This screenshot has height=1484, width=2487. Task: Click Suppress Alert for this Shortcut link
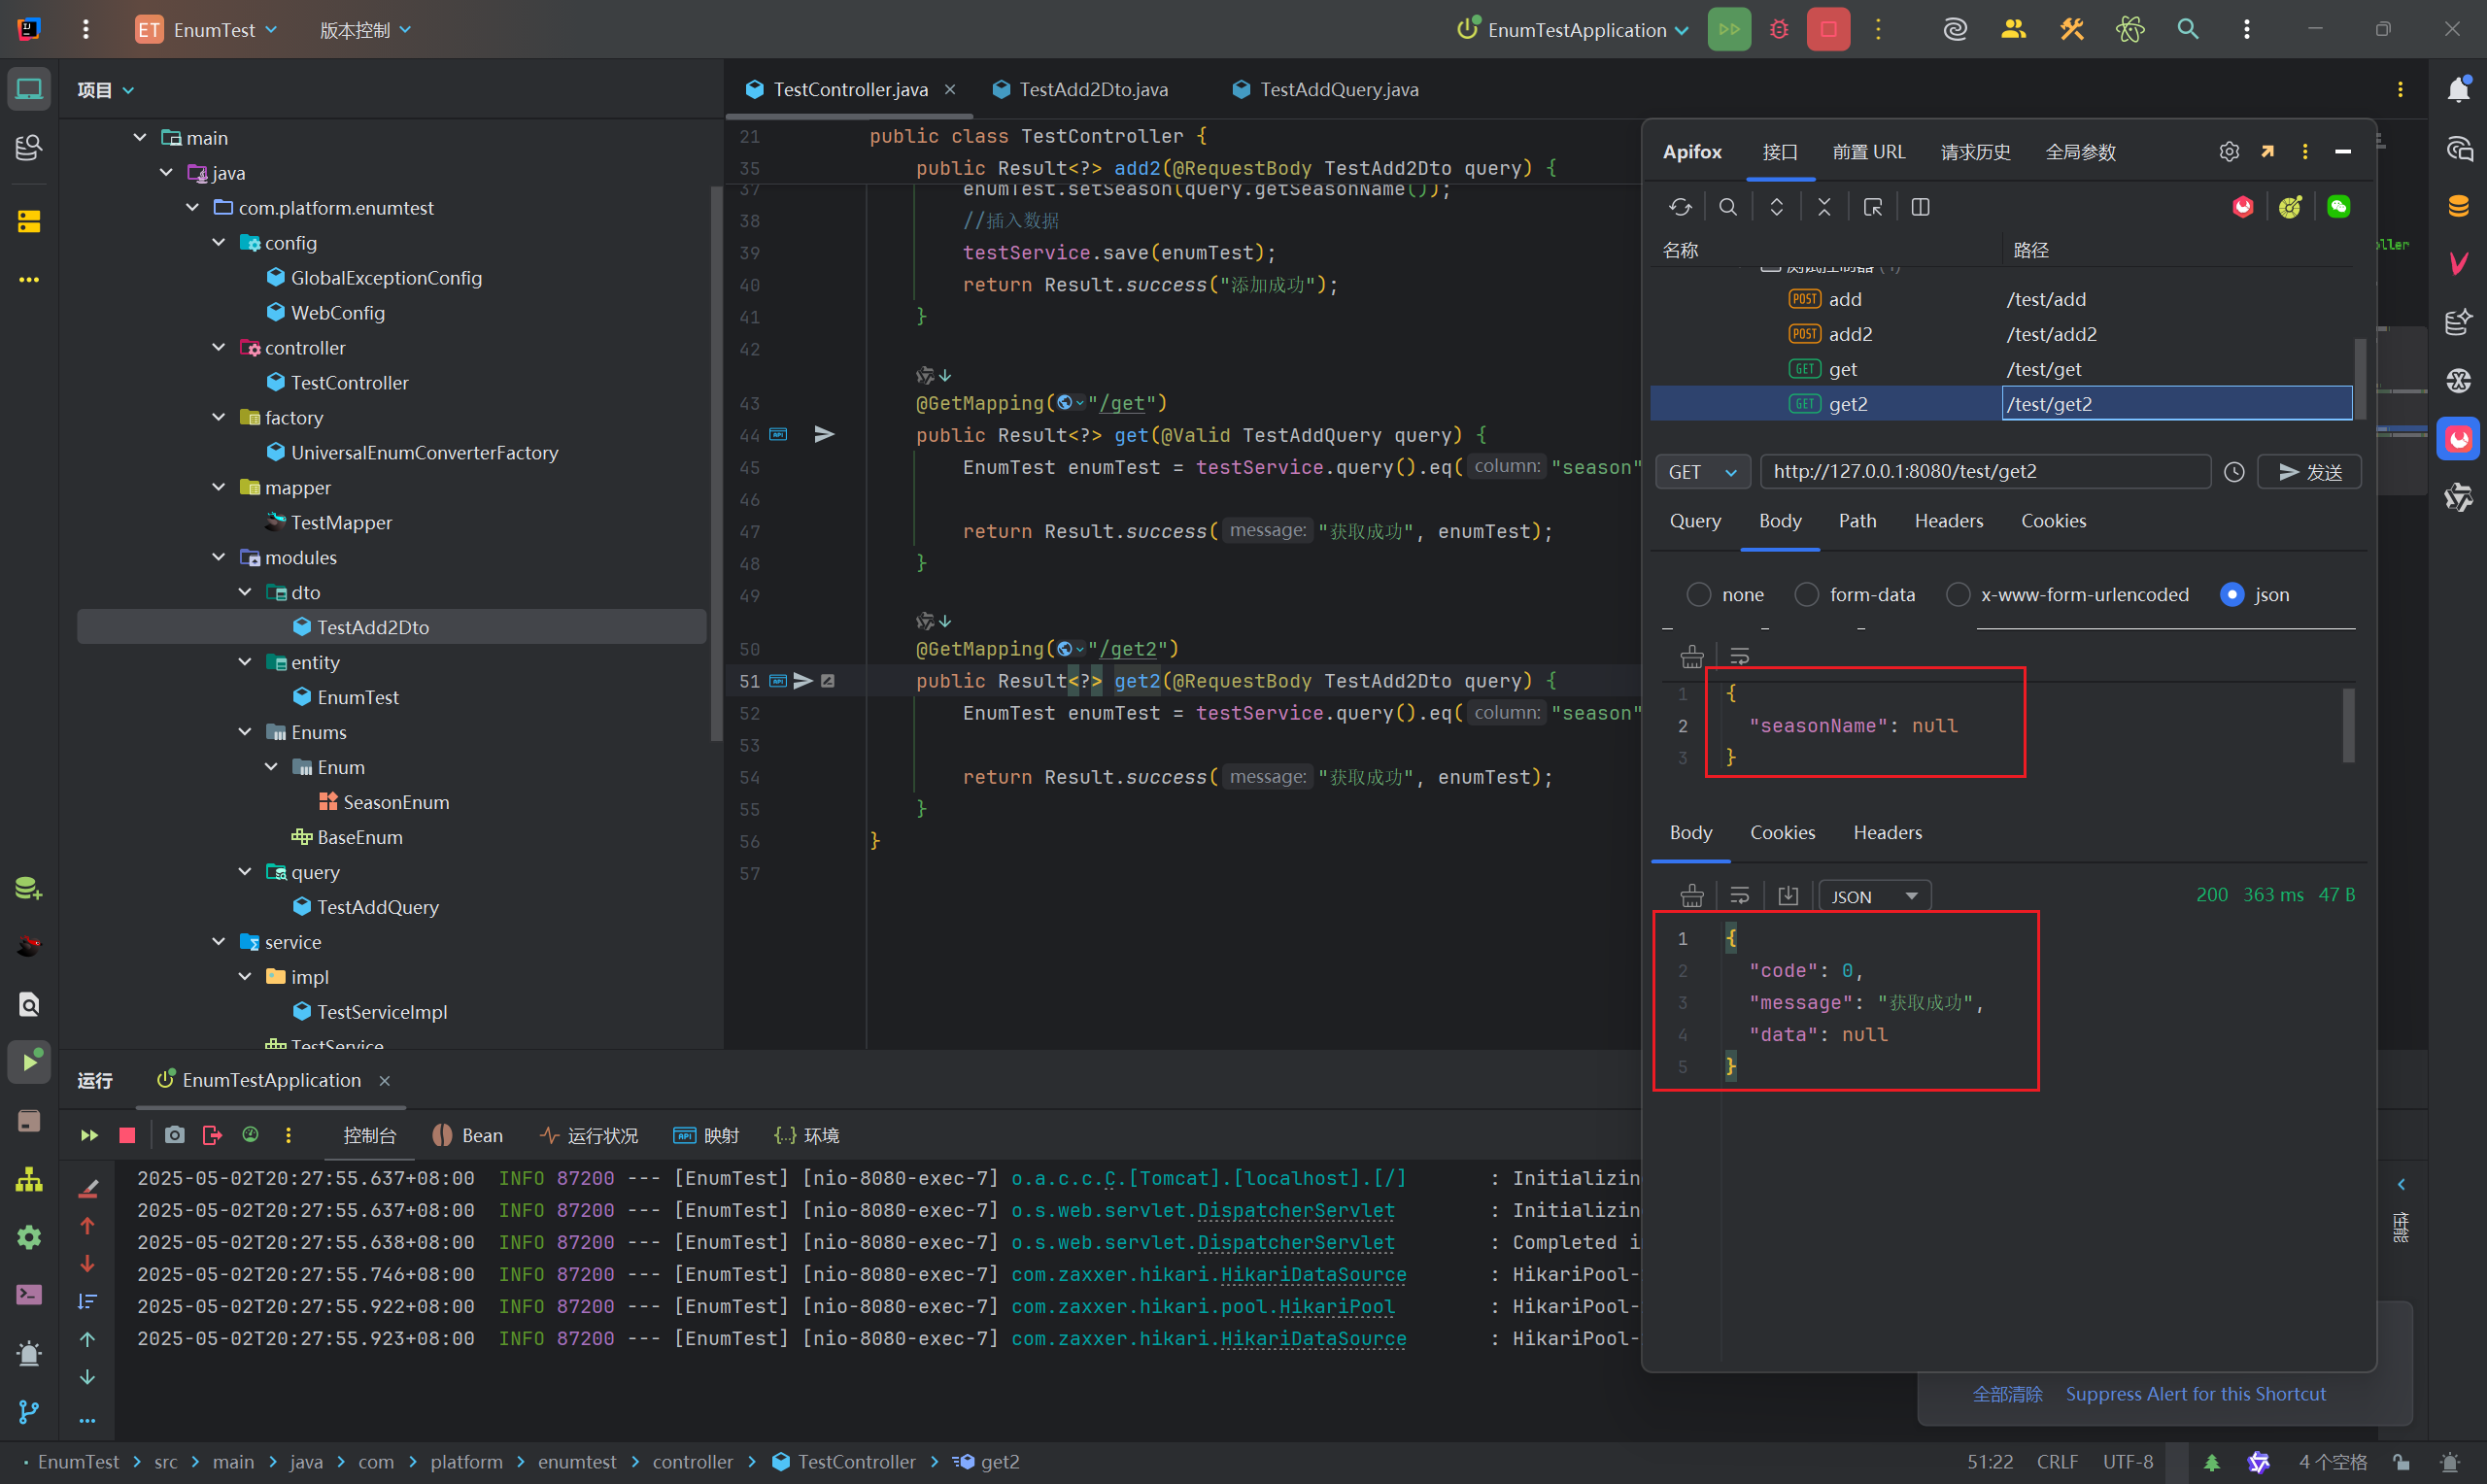pos(2195,1394)
